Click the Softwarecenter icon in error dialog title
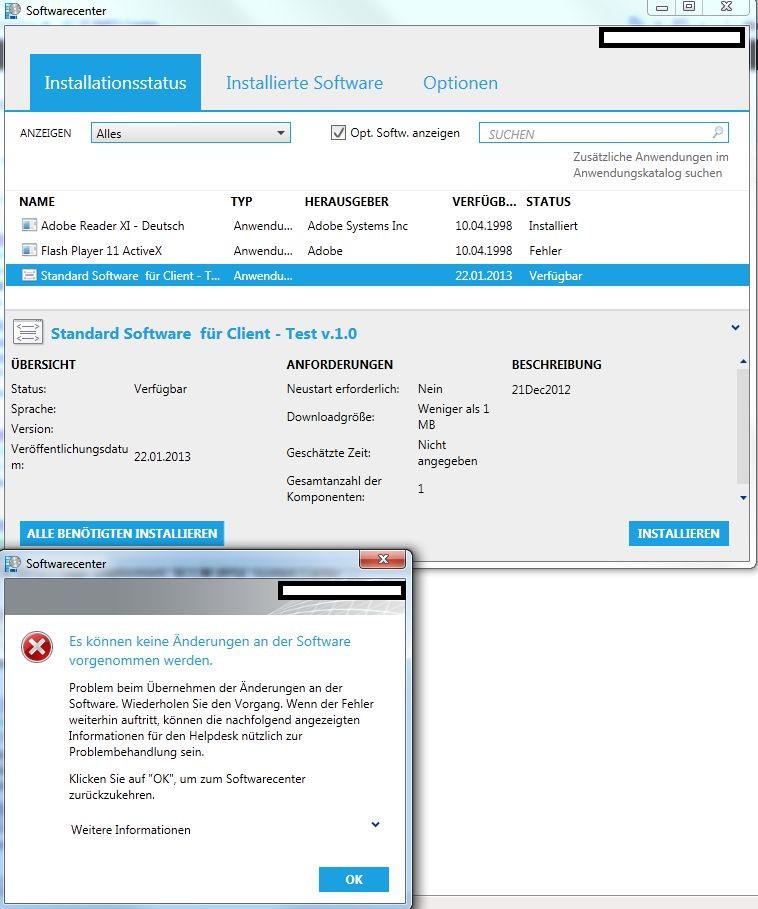Screen dimensions: 758x909 12,563
